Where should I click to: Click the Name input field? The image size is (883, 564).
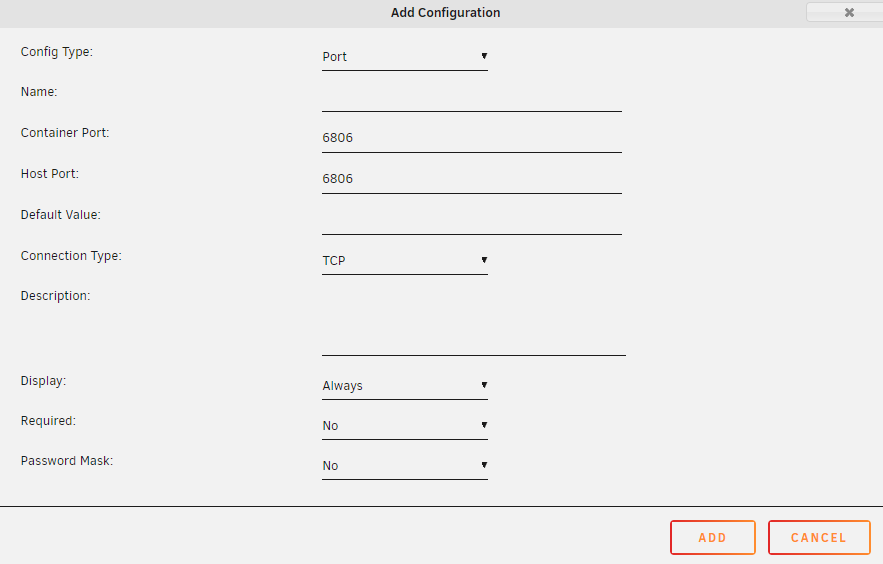[x=471, y=98]
